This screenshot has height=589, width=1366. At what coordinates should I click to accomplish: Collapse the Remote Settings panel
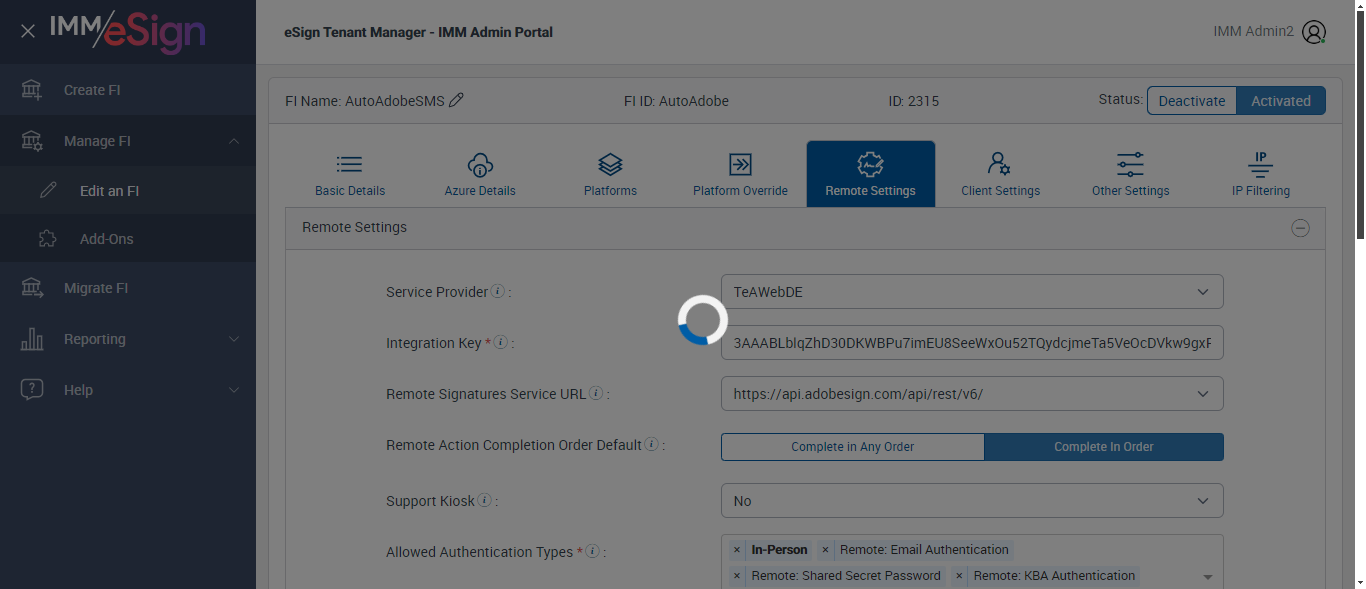pos(1300,228)
